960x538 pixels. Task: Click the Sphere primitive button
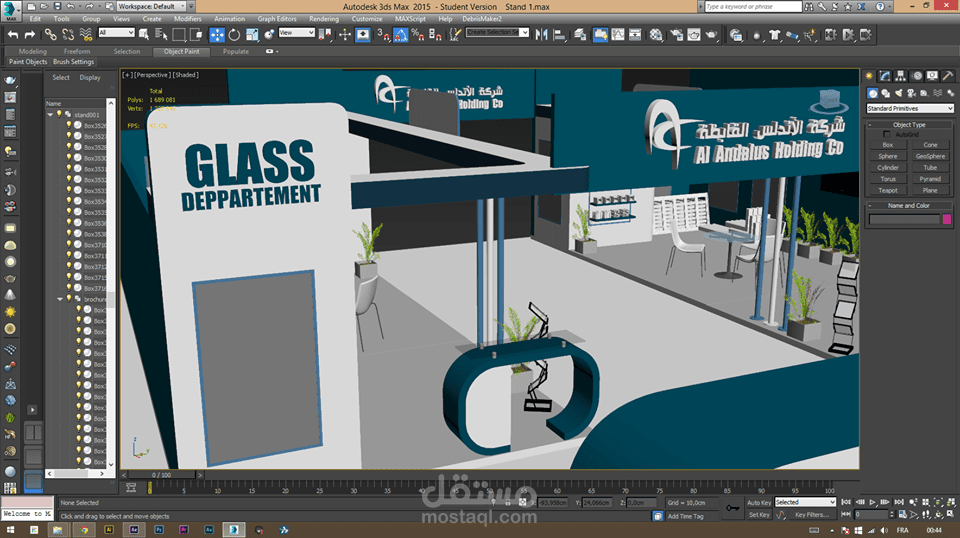888,156
